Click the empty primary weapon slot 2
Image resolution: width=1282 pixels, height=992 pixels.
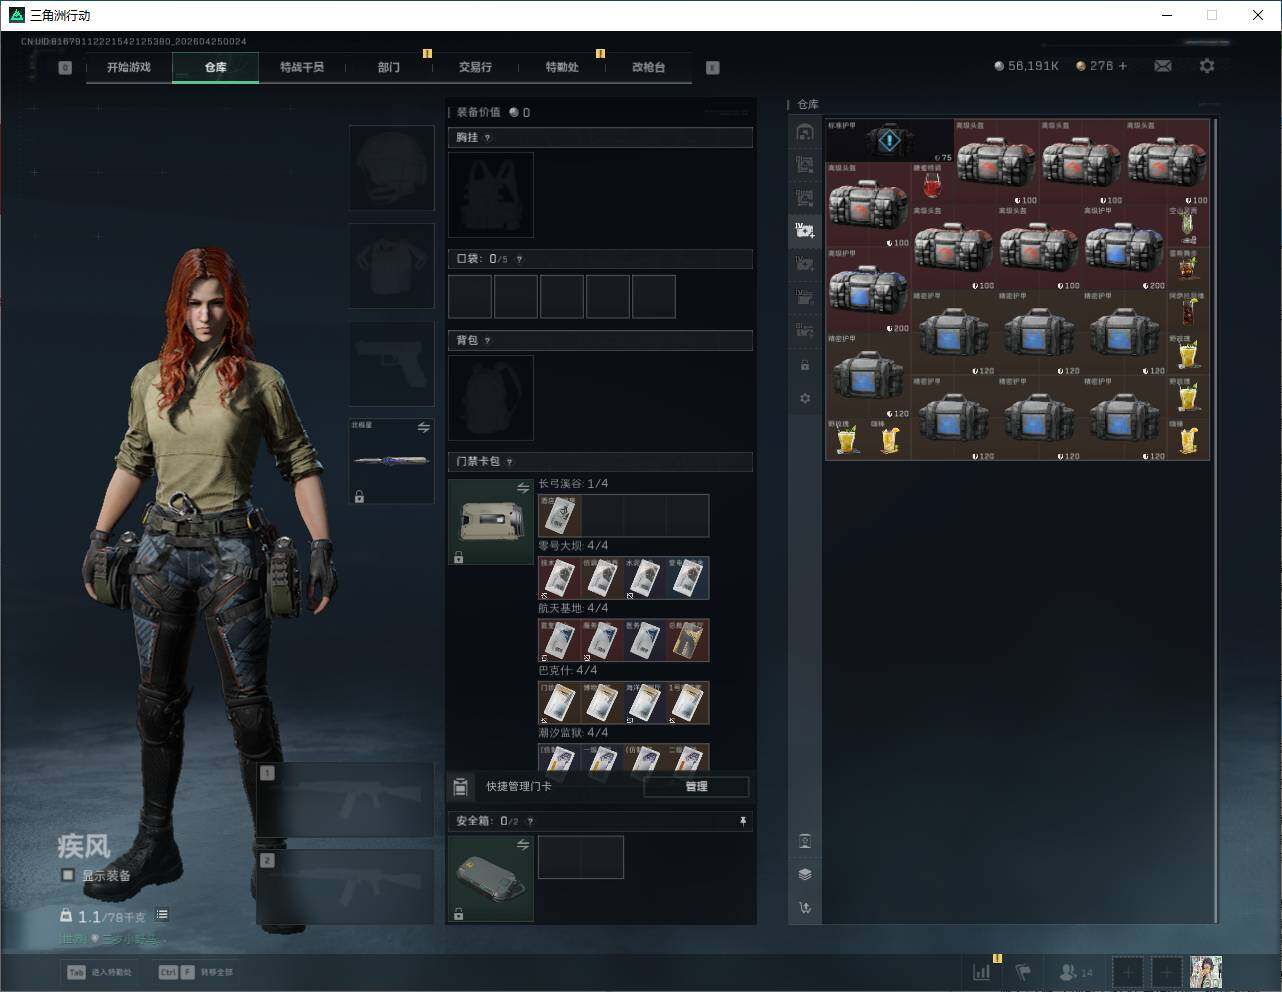pos(346,888)
